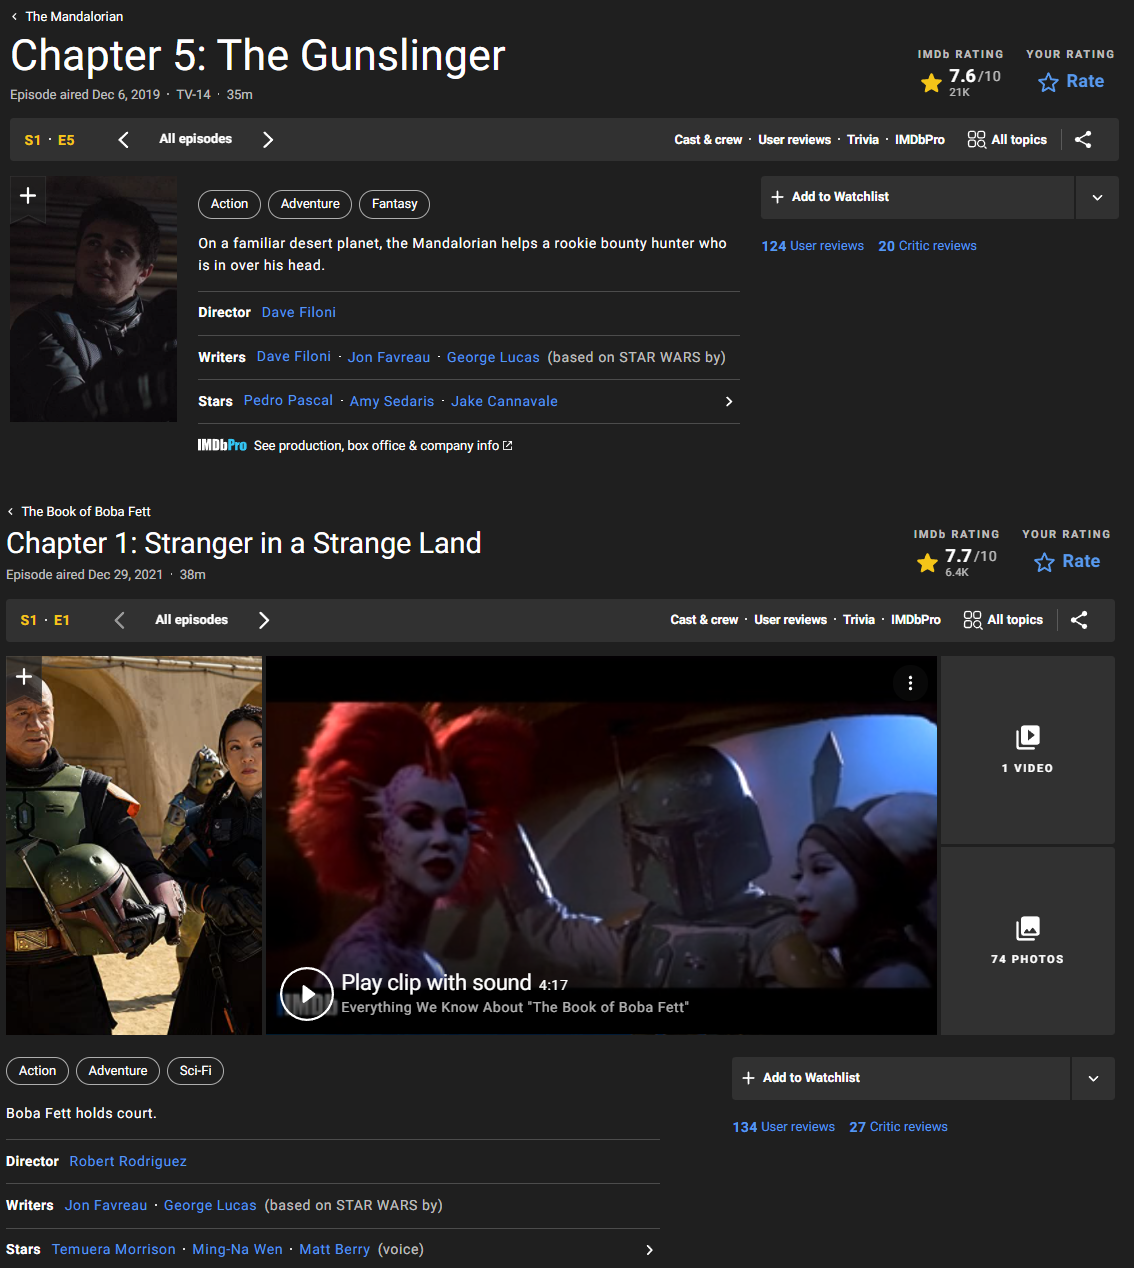
Task: Open Cast & crew for Stranger in Strange Land
Action: click(x=704, y=620)
